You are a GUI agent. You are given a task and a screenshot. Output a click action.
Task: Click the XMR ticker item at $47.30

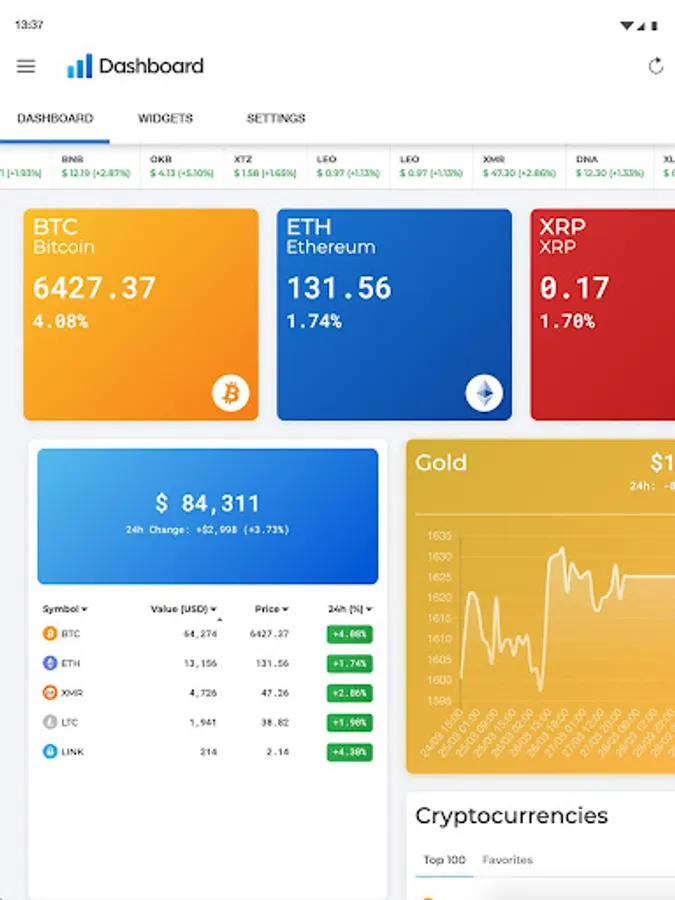pyautogui.click(x=519, y=166)
